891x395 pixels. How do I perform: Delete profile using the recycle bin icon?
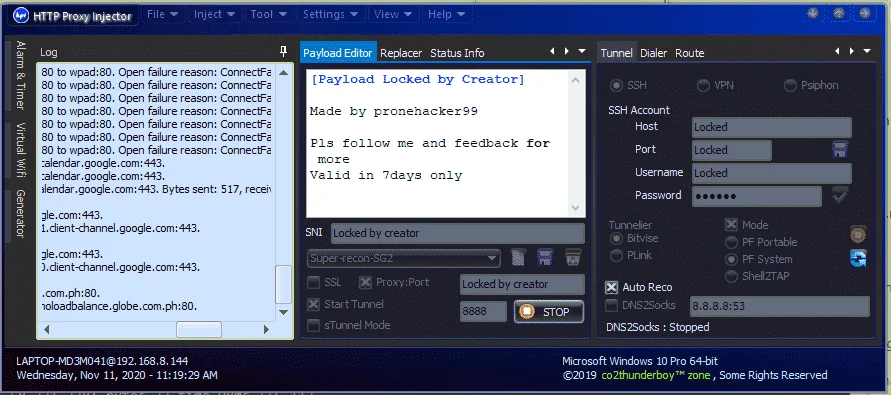pyautogui.click(x=573, y=257)
